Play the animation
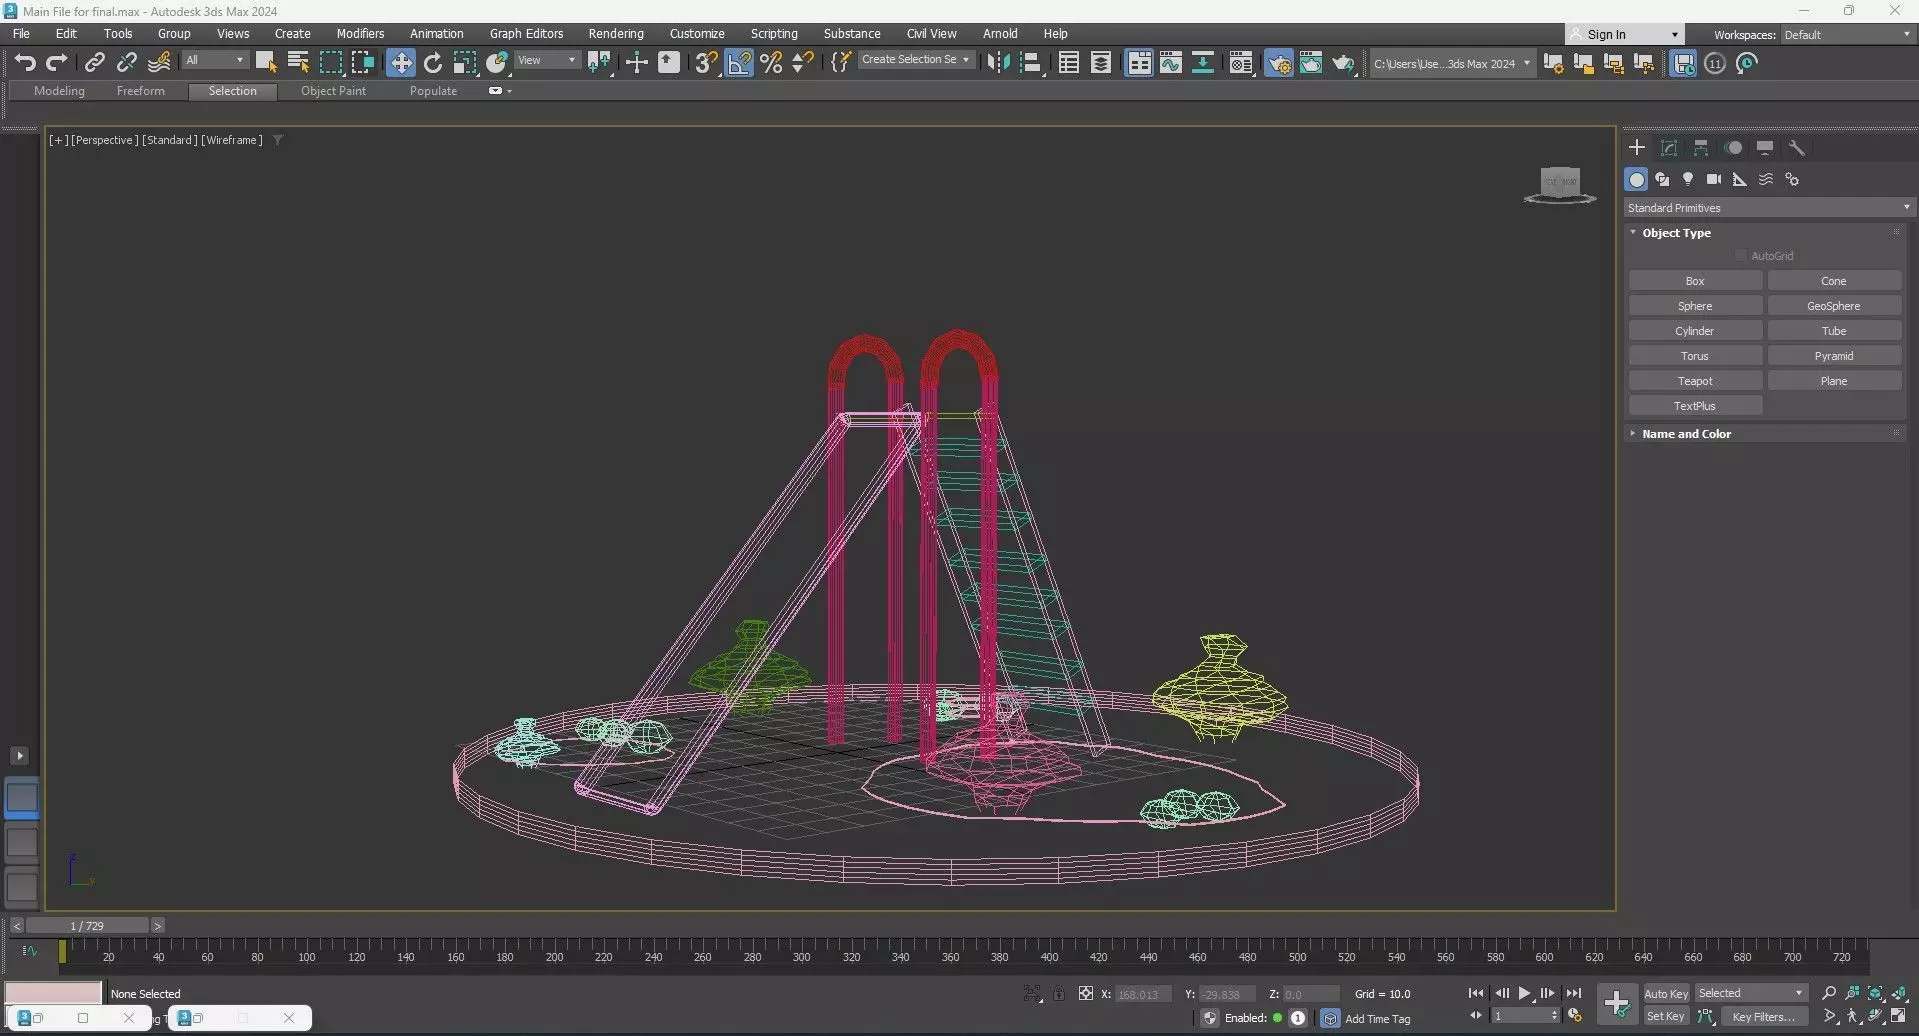The width and height of the screenshot is (1919, 1036). tap(1525, 994)
